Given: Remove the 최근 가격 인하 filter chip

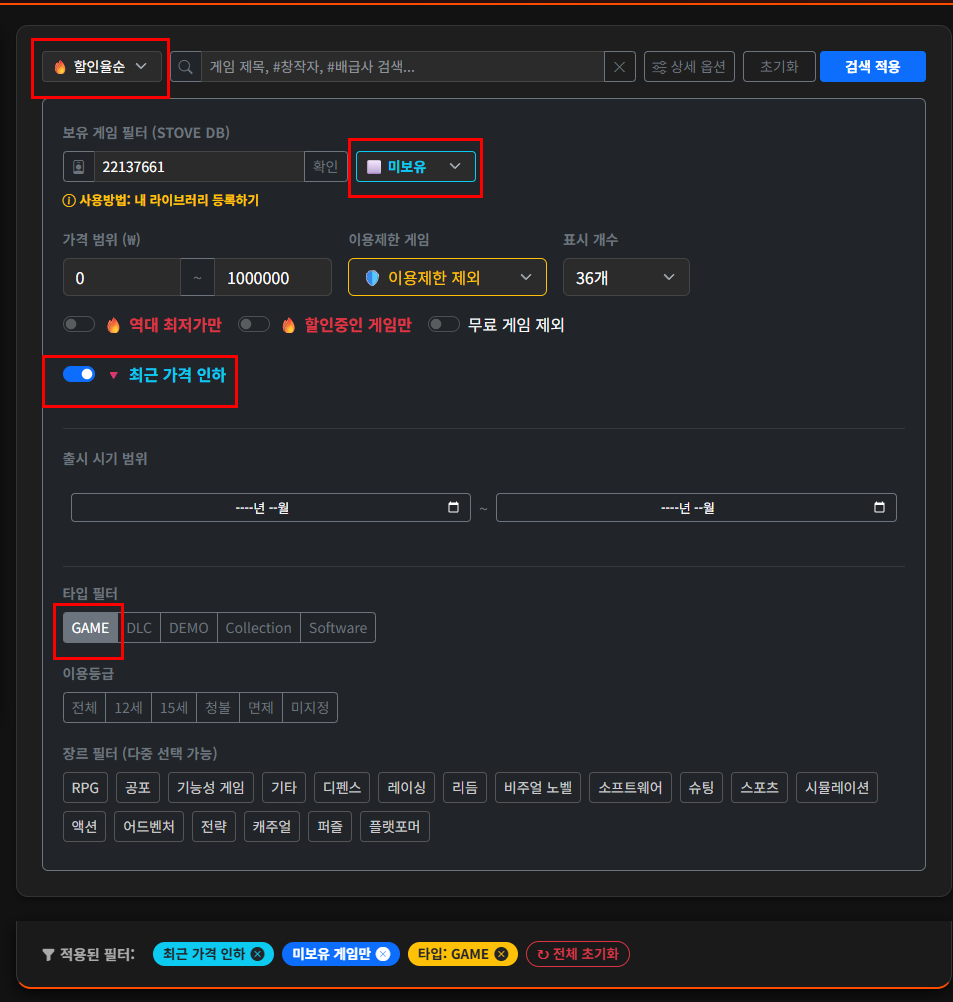Looking at the screenshot, I should tap(257, 954).
